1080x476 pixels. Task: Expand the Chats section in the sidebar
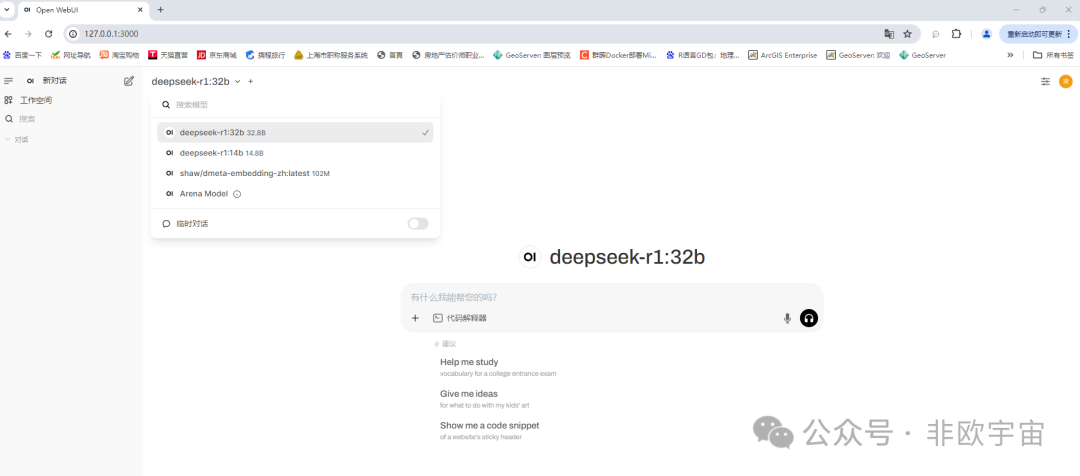tap(17, 140)
